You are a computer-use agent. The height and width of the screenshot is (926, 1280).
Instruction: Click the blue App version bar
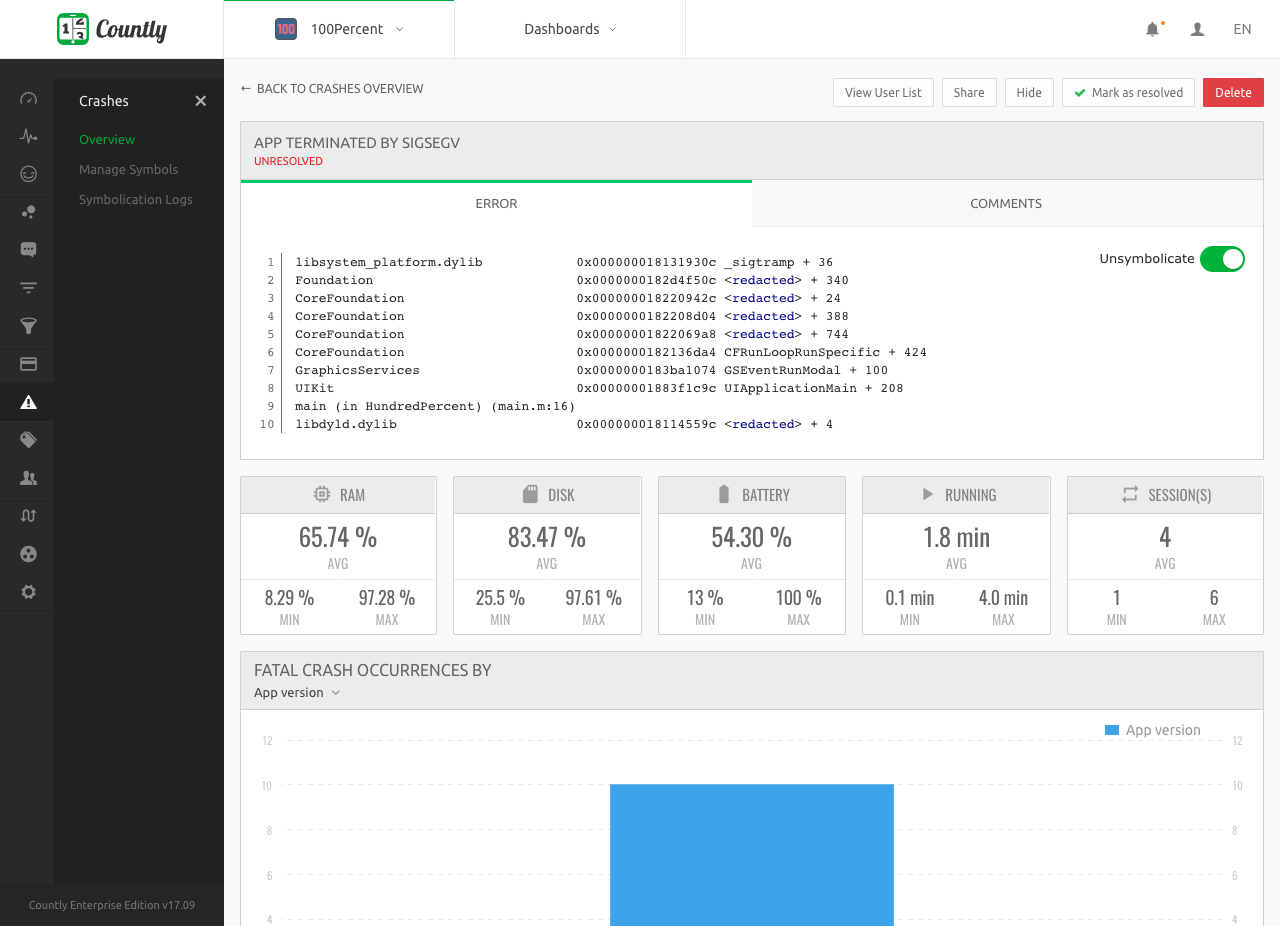point(752,855)
